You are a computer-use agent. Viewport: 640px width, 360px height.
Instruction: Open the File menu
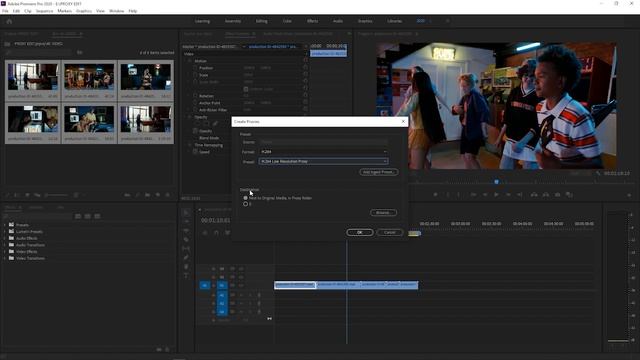[x=5, y=11]
